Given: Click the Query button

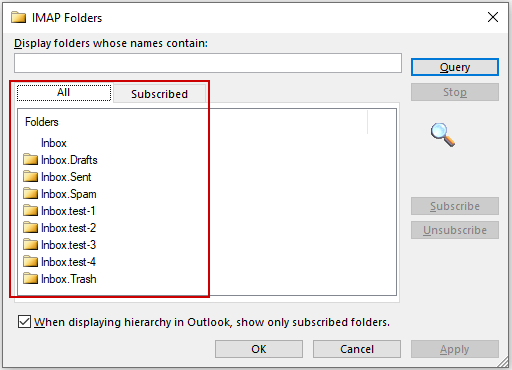Looking at the screenshot, I should [455, 67].
